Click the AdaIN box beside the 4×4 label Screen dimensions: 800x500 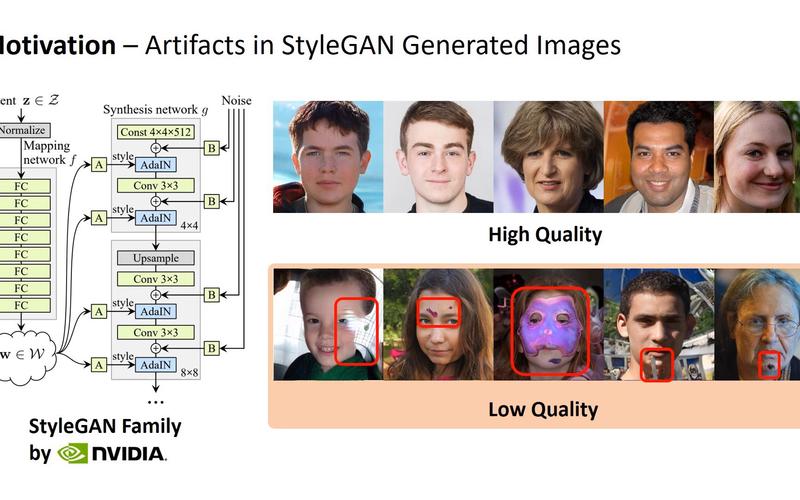(156, 218)
